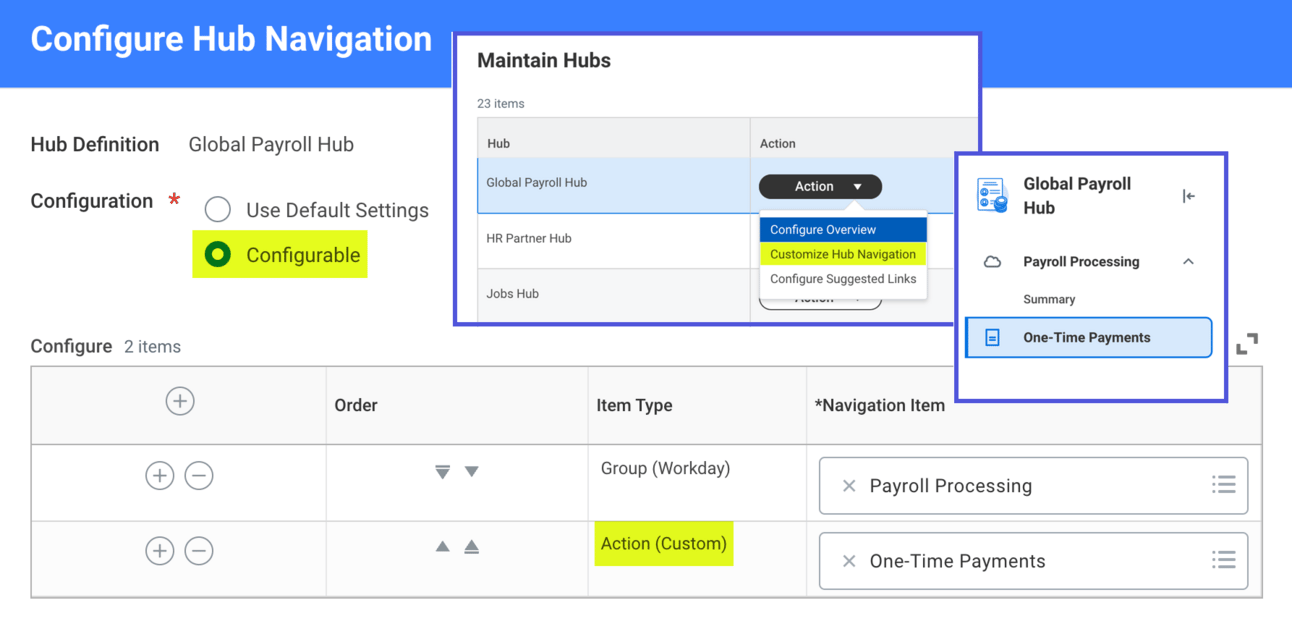The width and height of the screenshot is (1292, 637).
Task: Clear One-Time Payments from the navigation item field
Action: [849, 561]
